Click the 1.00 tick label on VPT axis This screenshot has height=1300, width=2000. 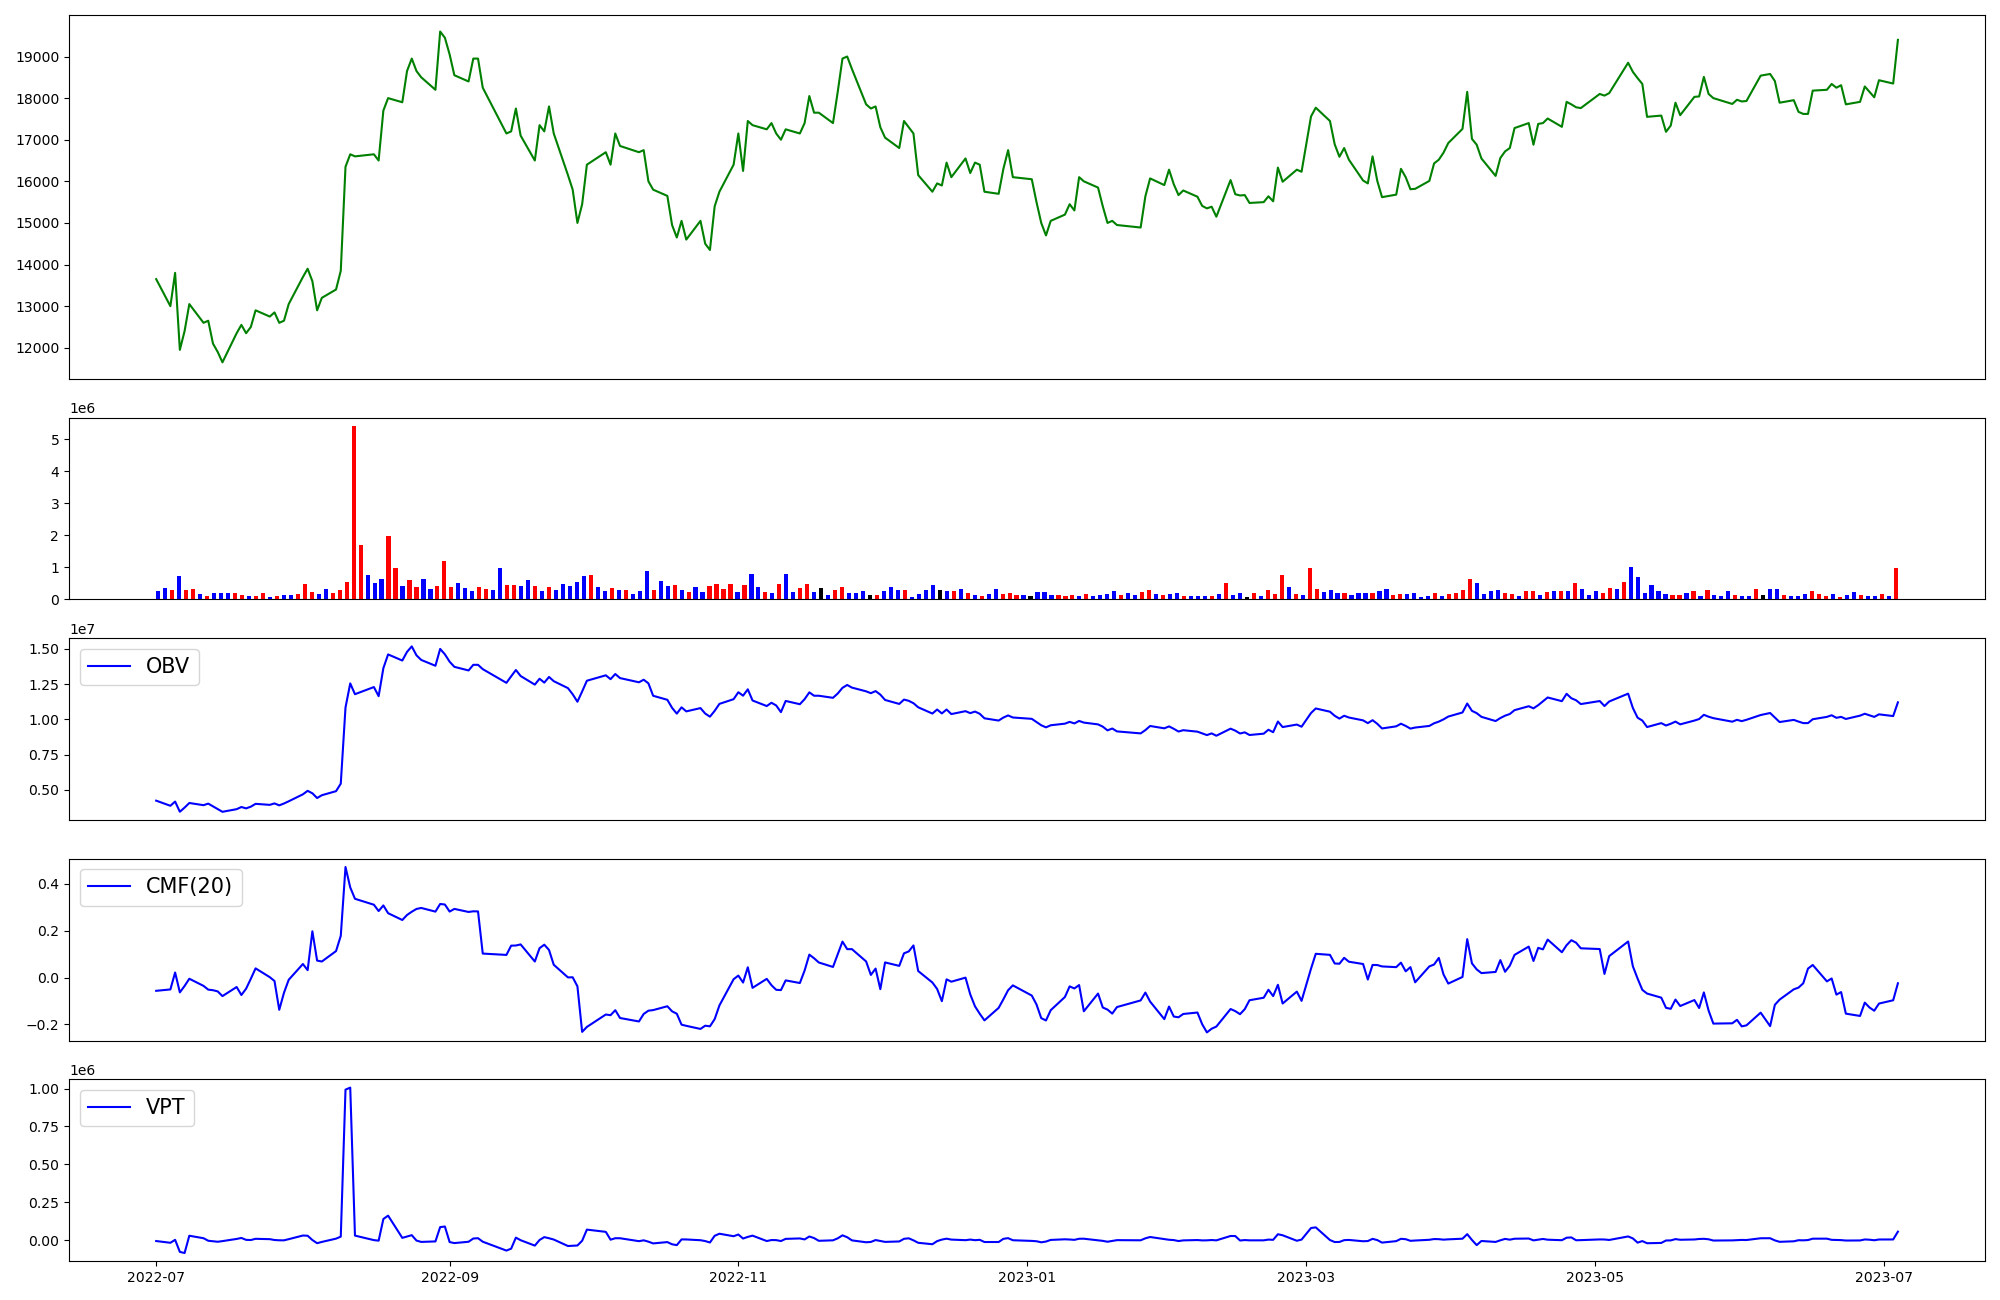pos(43,1089)
